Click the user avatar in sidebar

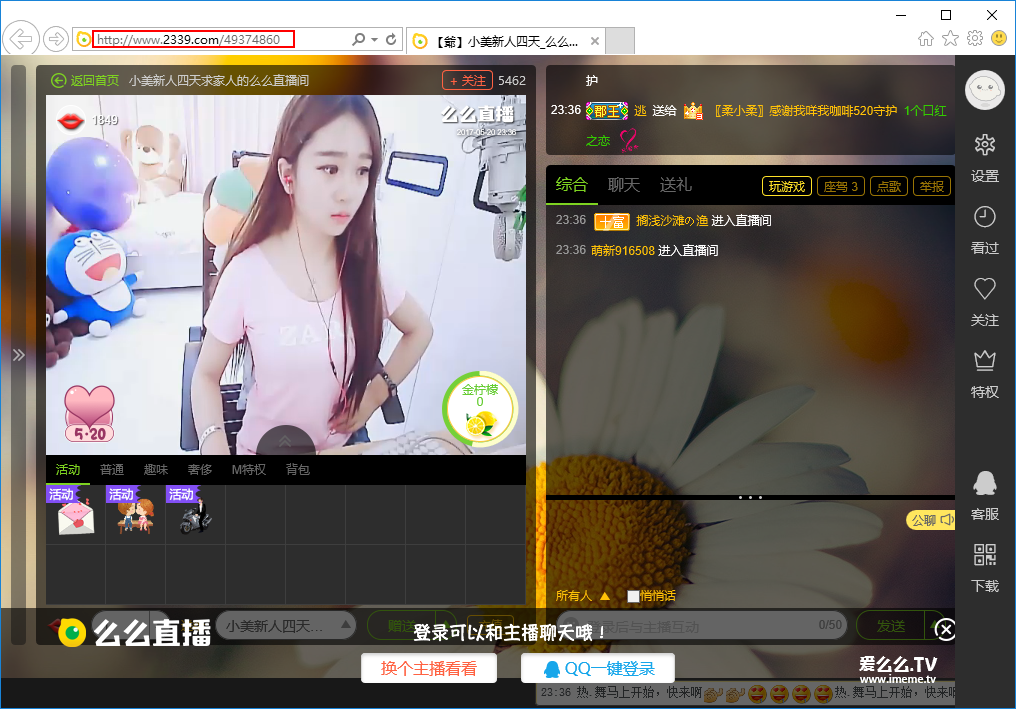[x=984, y=89]
